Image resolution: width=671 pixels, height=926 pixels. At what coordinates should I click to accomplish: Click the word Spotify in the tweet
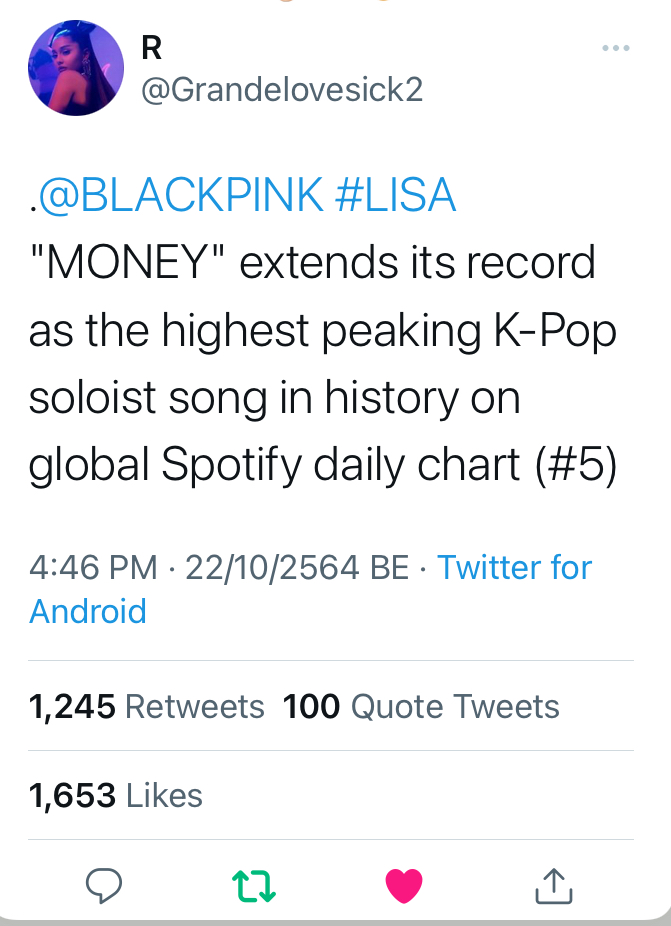(x=223, y=464)
